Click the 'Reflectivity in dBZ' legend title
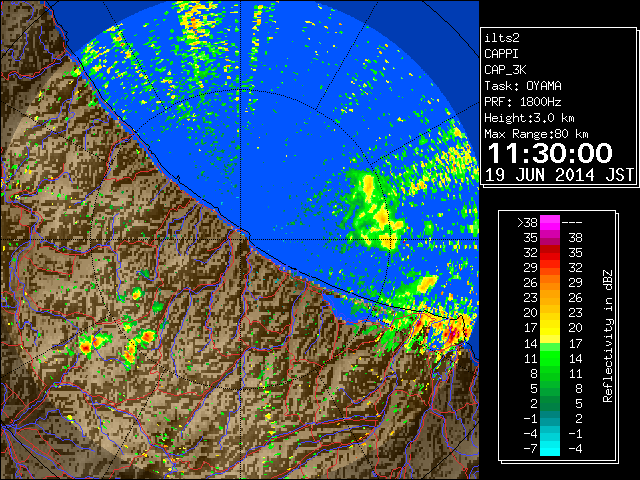Viewport: 640px width, 480px height. point(607,336)
